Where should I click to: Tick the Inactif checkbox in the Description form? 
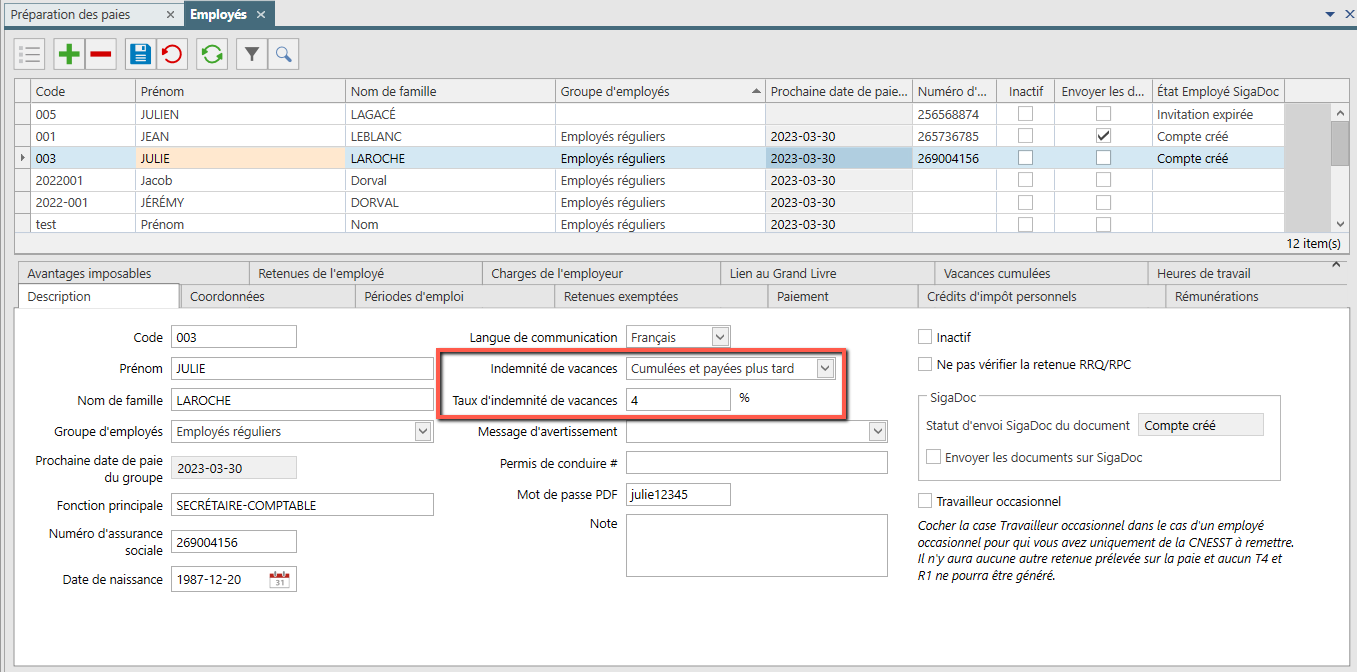pos(925,337)
